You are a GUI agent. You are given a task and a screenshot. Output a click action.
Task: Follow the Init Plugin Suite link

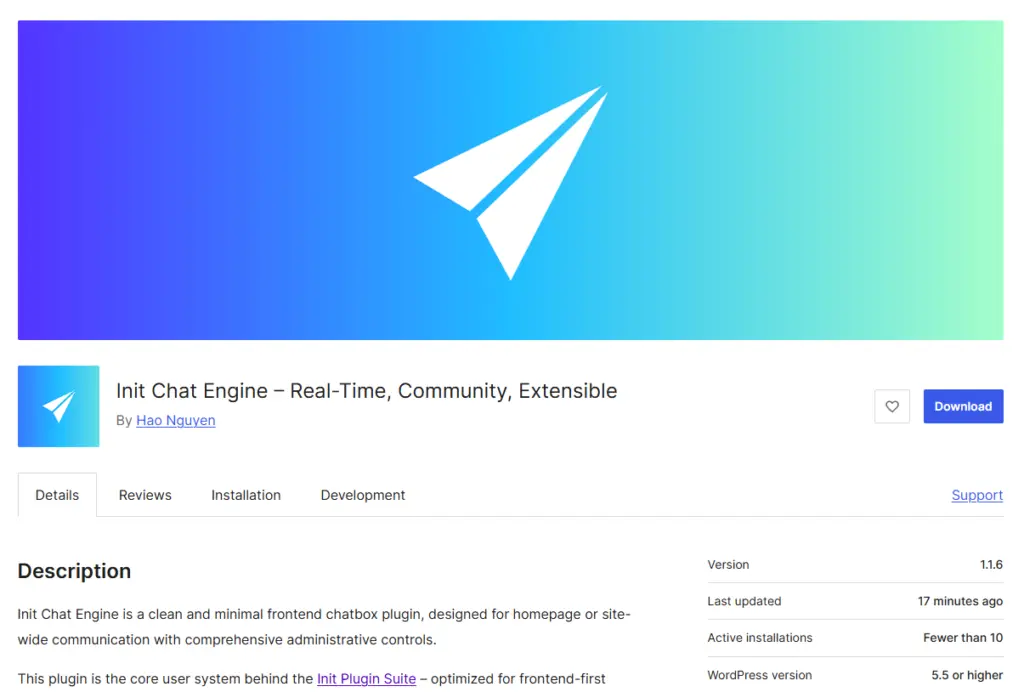coord(366,678)
